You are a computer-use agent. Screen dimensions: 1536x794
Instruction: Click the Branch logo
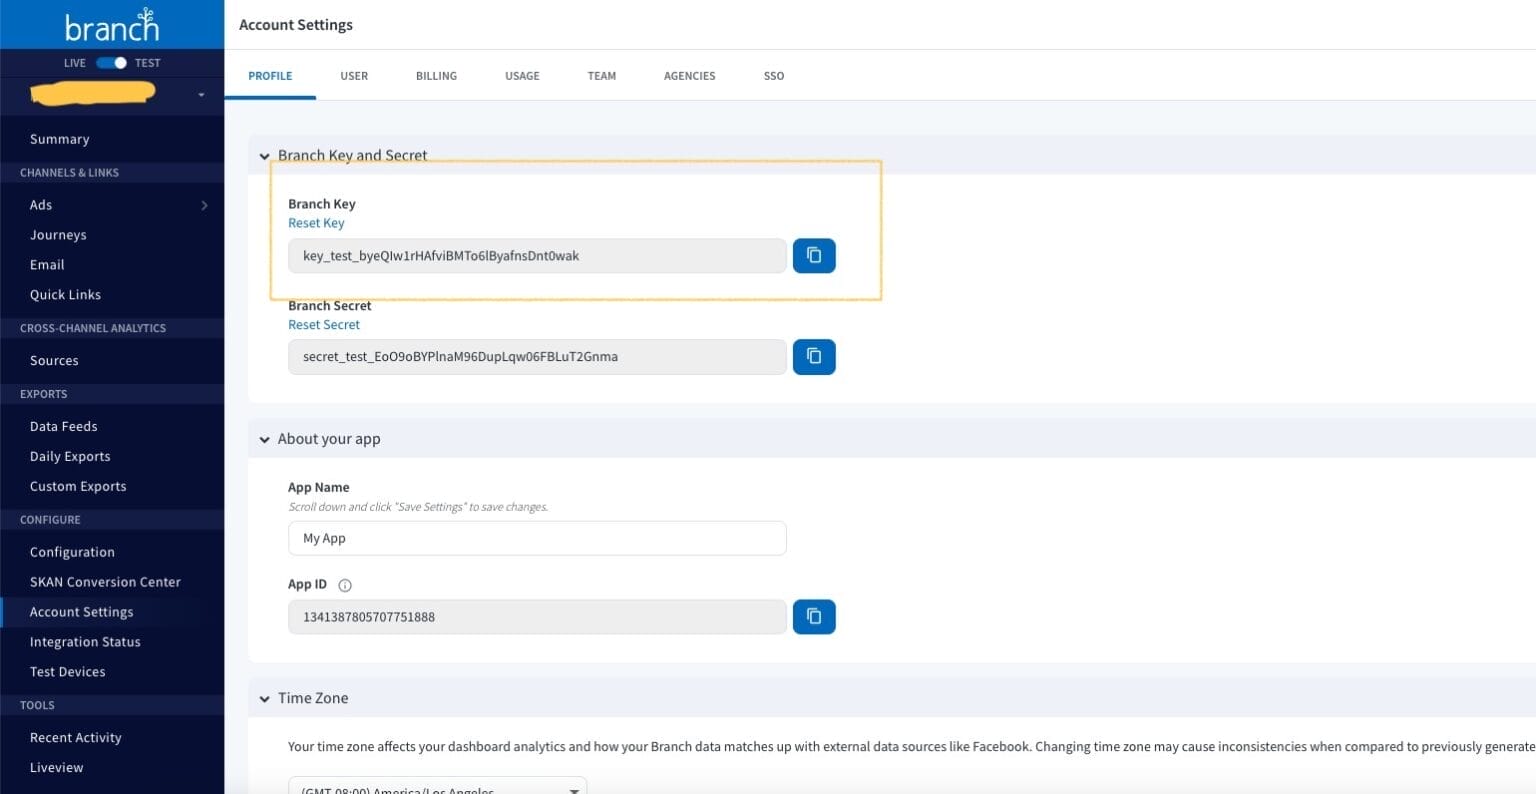[x=111, y=25]
